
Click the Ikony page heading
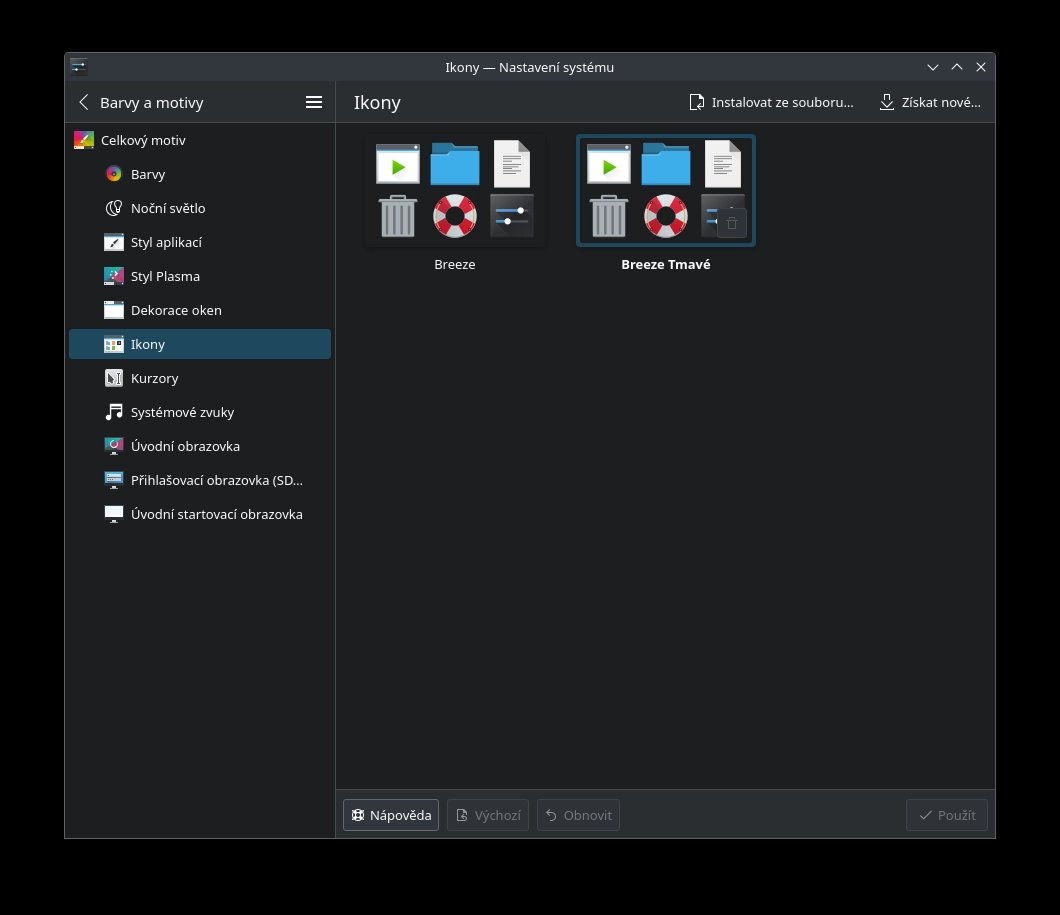point(377,102)
